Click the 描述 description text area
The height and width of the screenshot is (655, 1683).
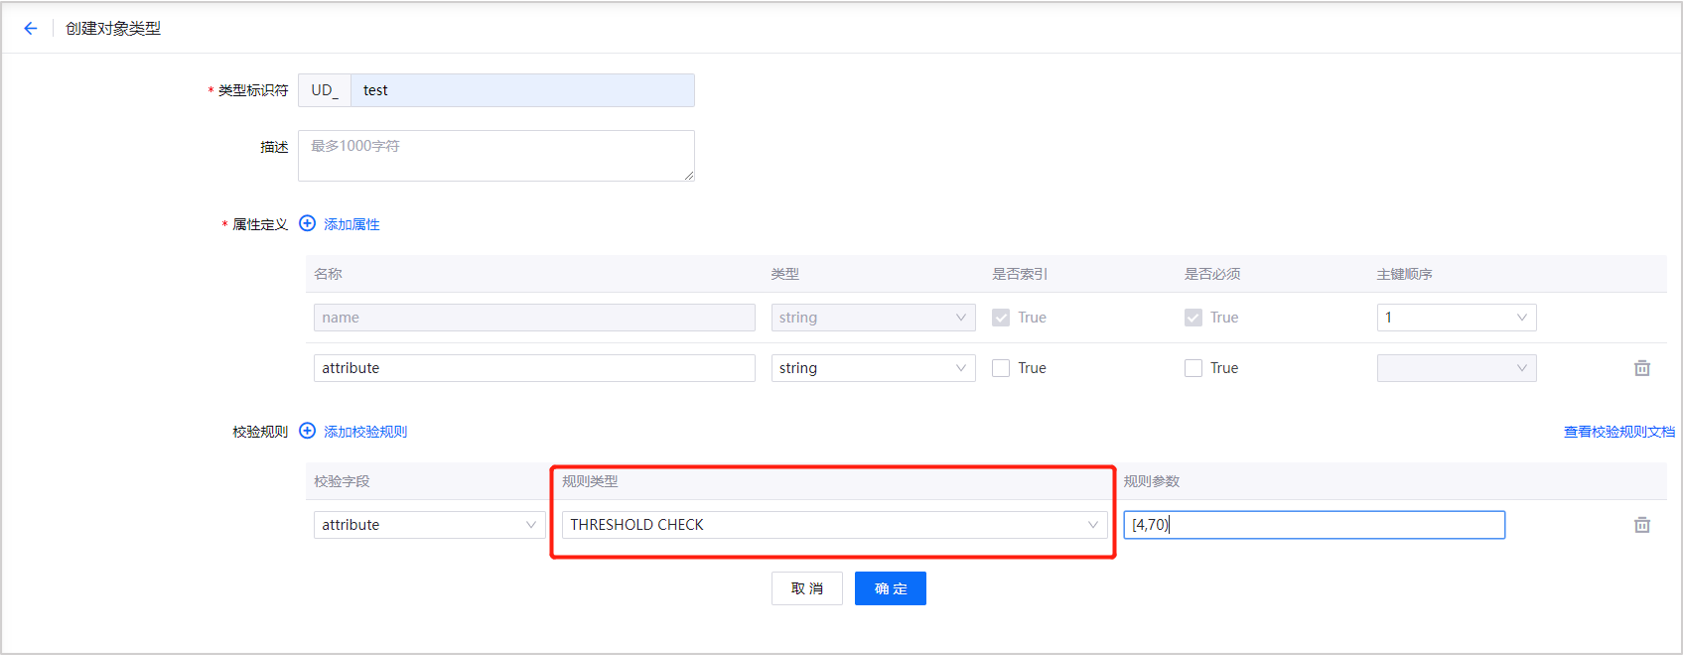496,156
